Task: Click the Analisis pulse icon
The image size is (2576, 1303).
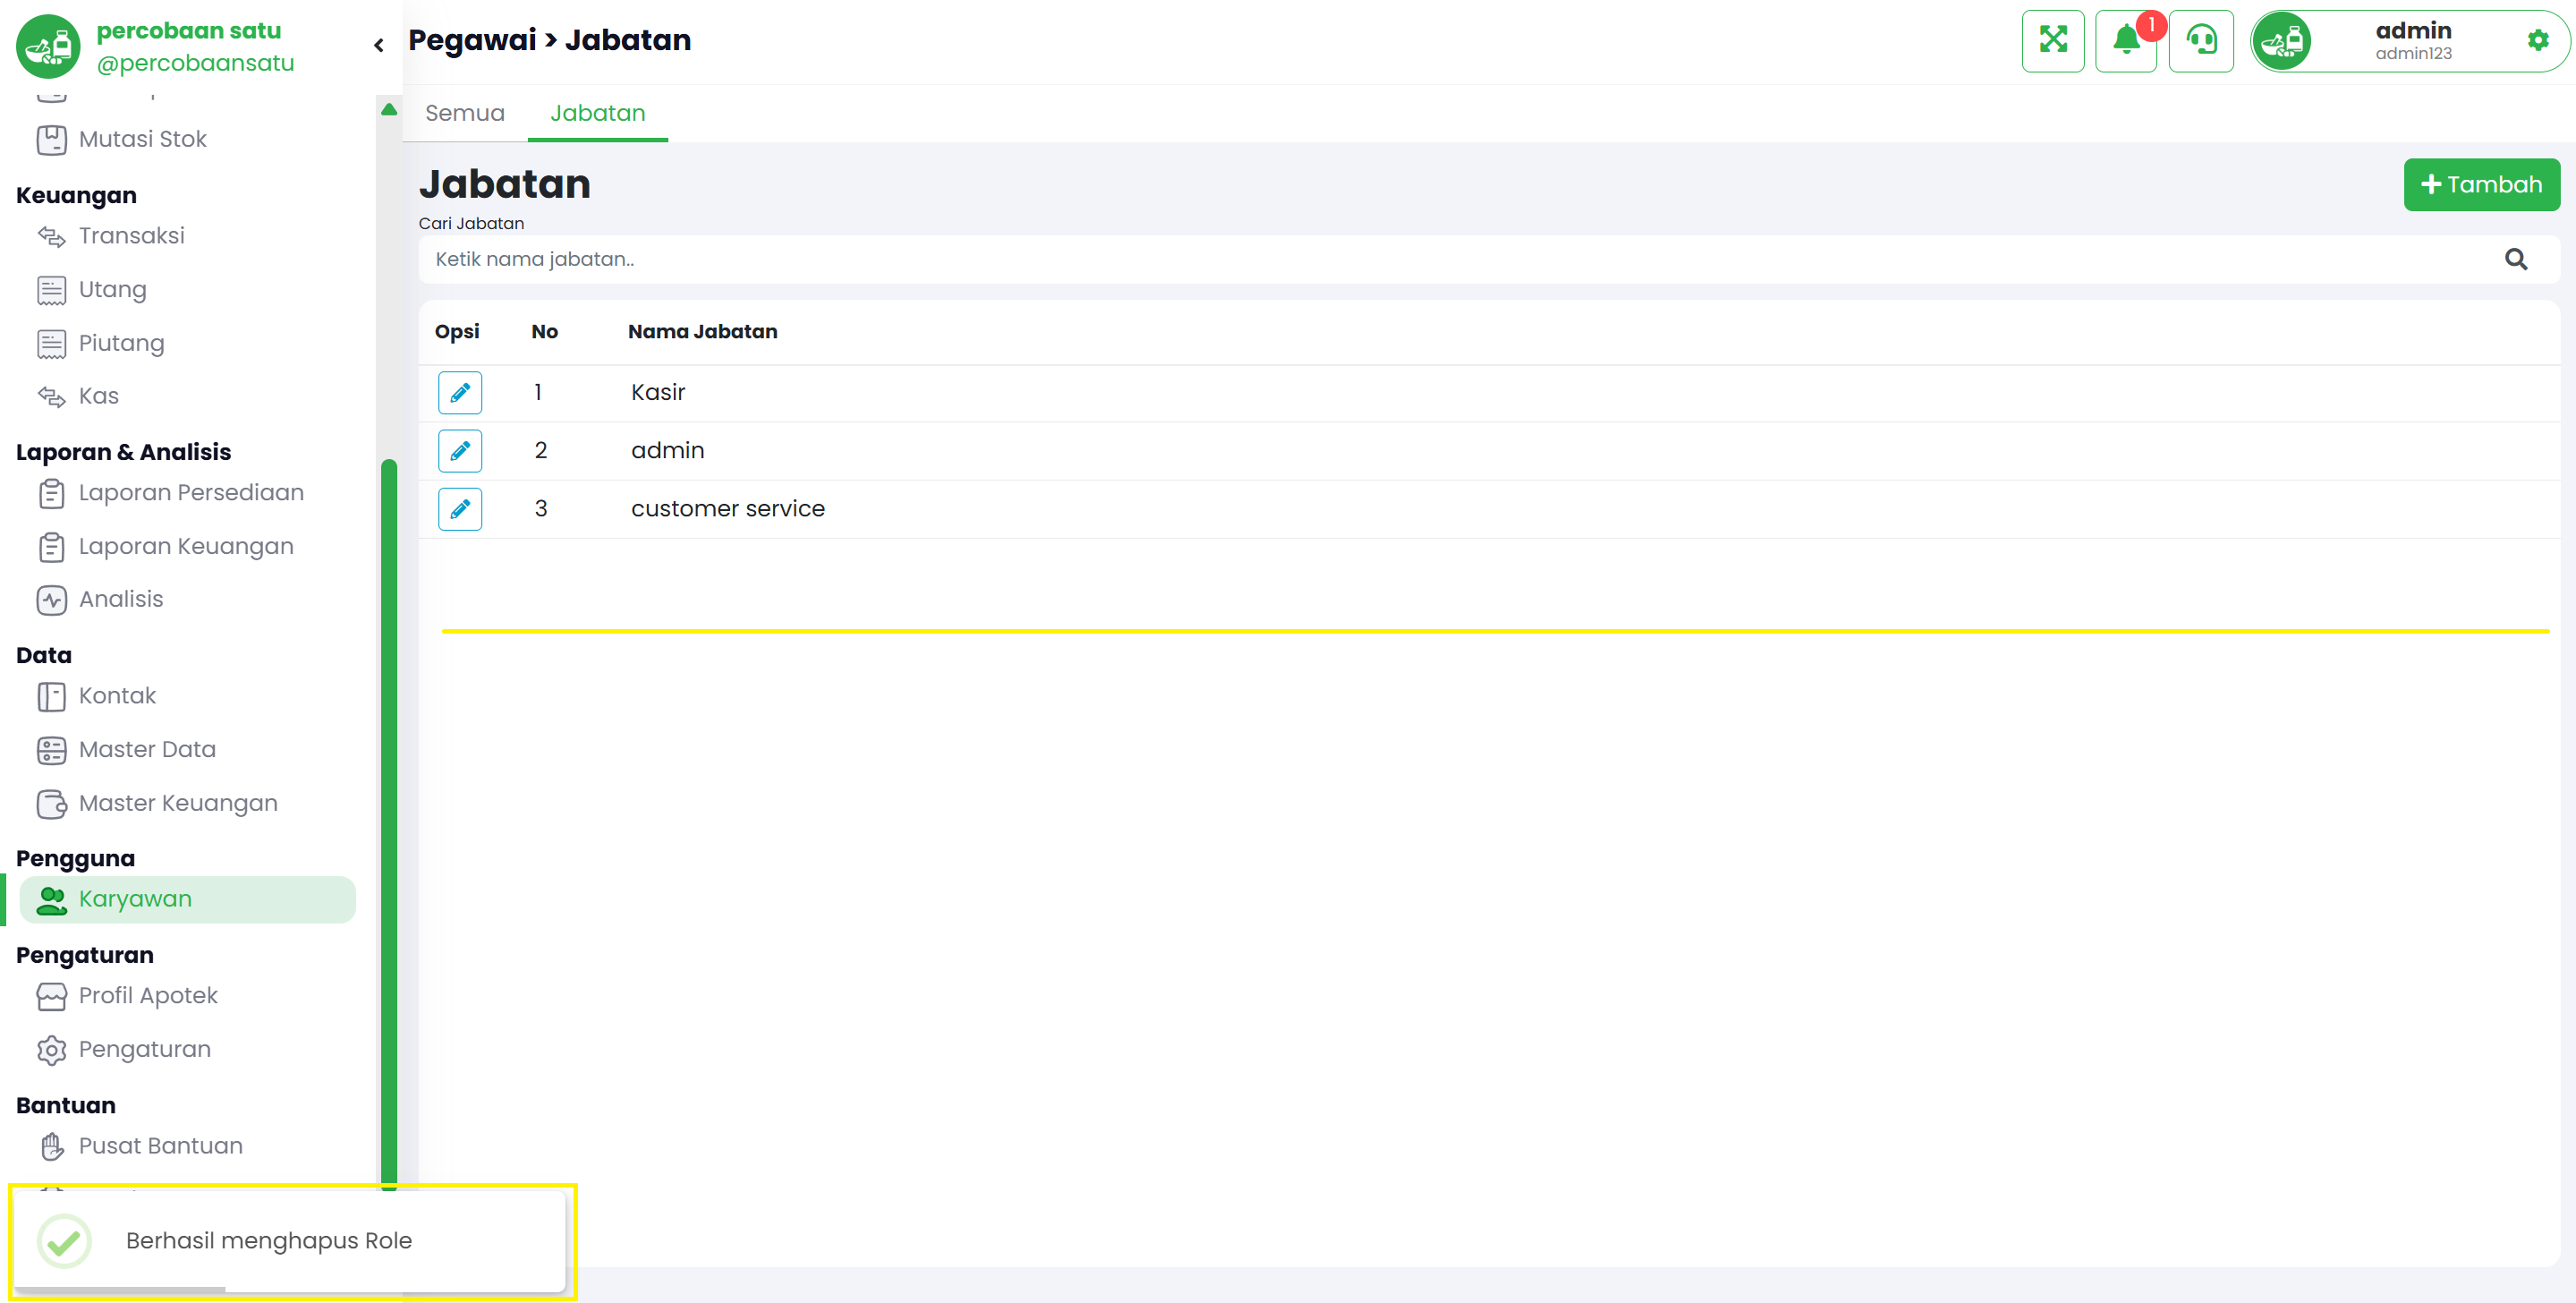Action: pyautogui.click(x=52, y=600)
